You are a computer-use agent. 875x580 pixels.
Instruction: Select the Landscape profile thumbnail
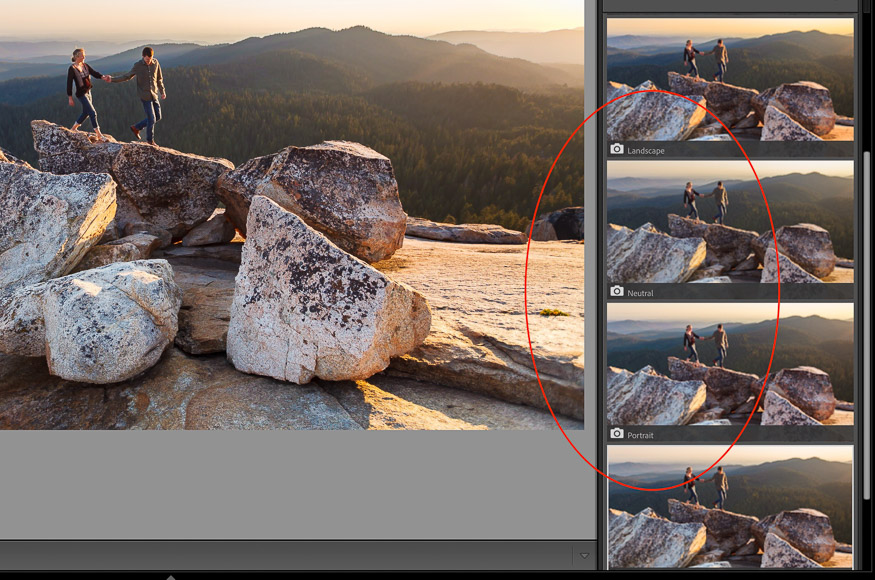click(730, 79)
